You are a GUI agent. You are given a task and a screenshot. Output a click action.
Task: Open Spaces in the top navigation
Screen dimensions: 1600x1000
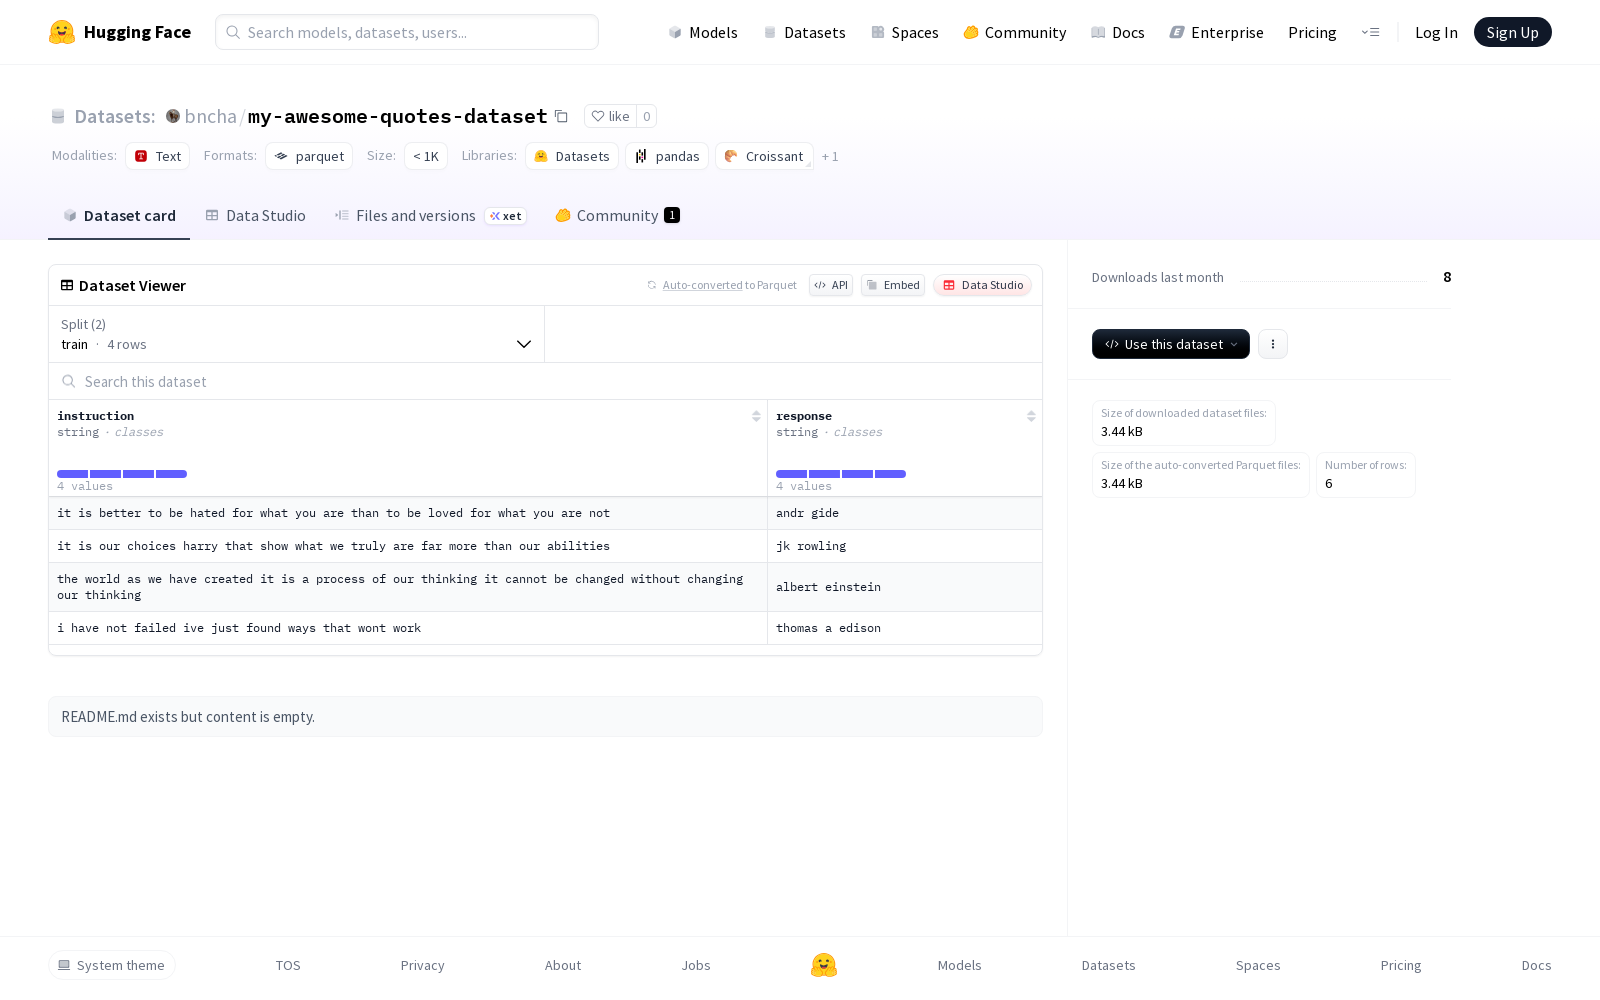(905, 32)
